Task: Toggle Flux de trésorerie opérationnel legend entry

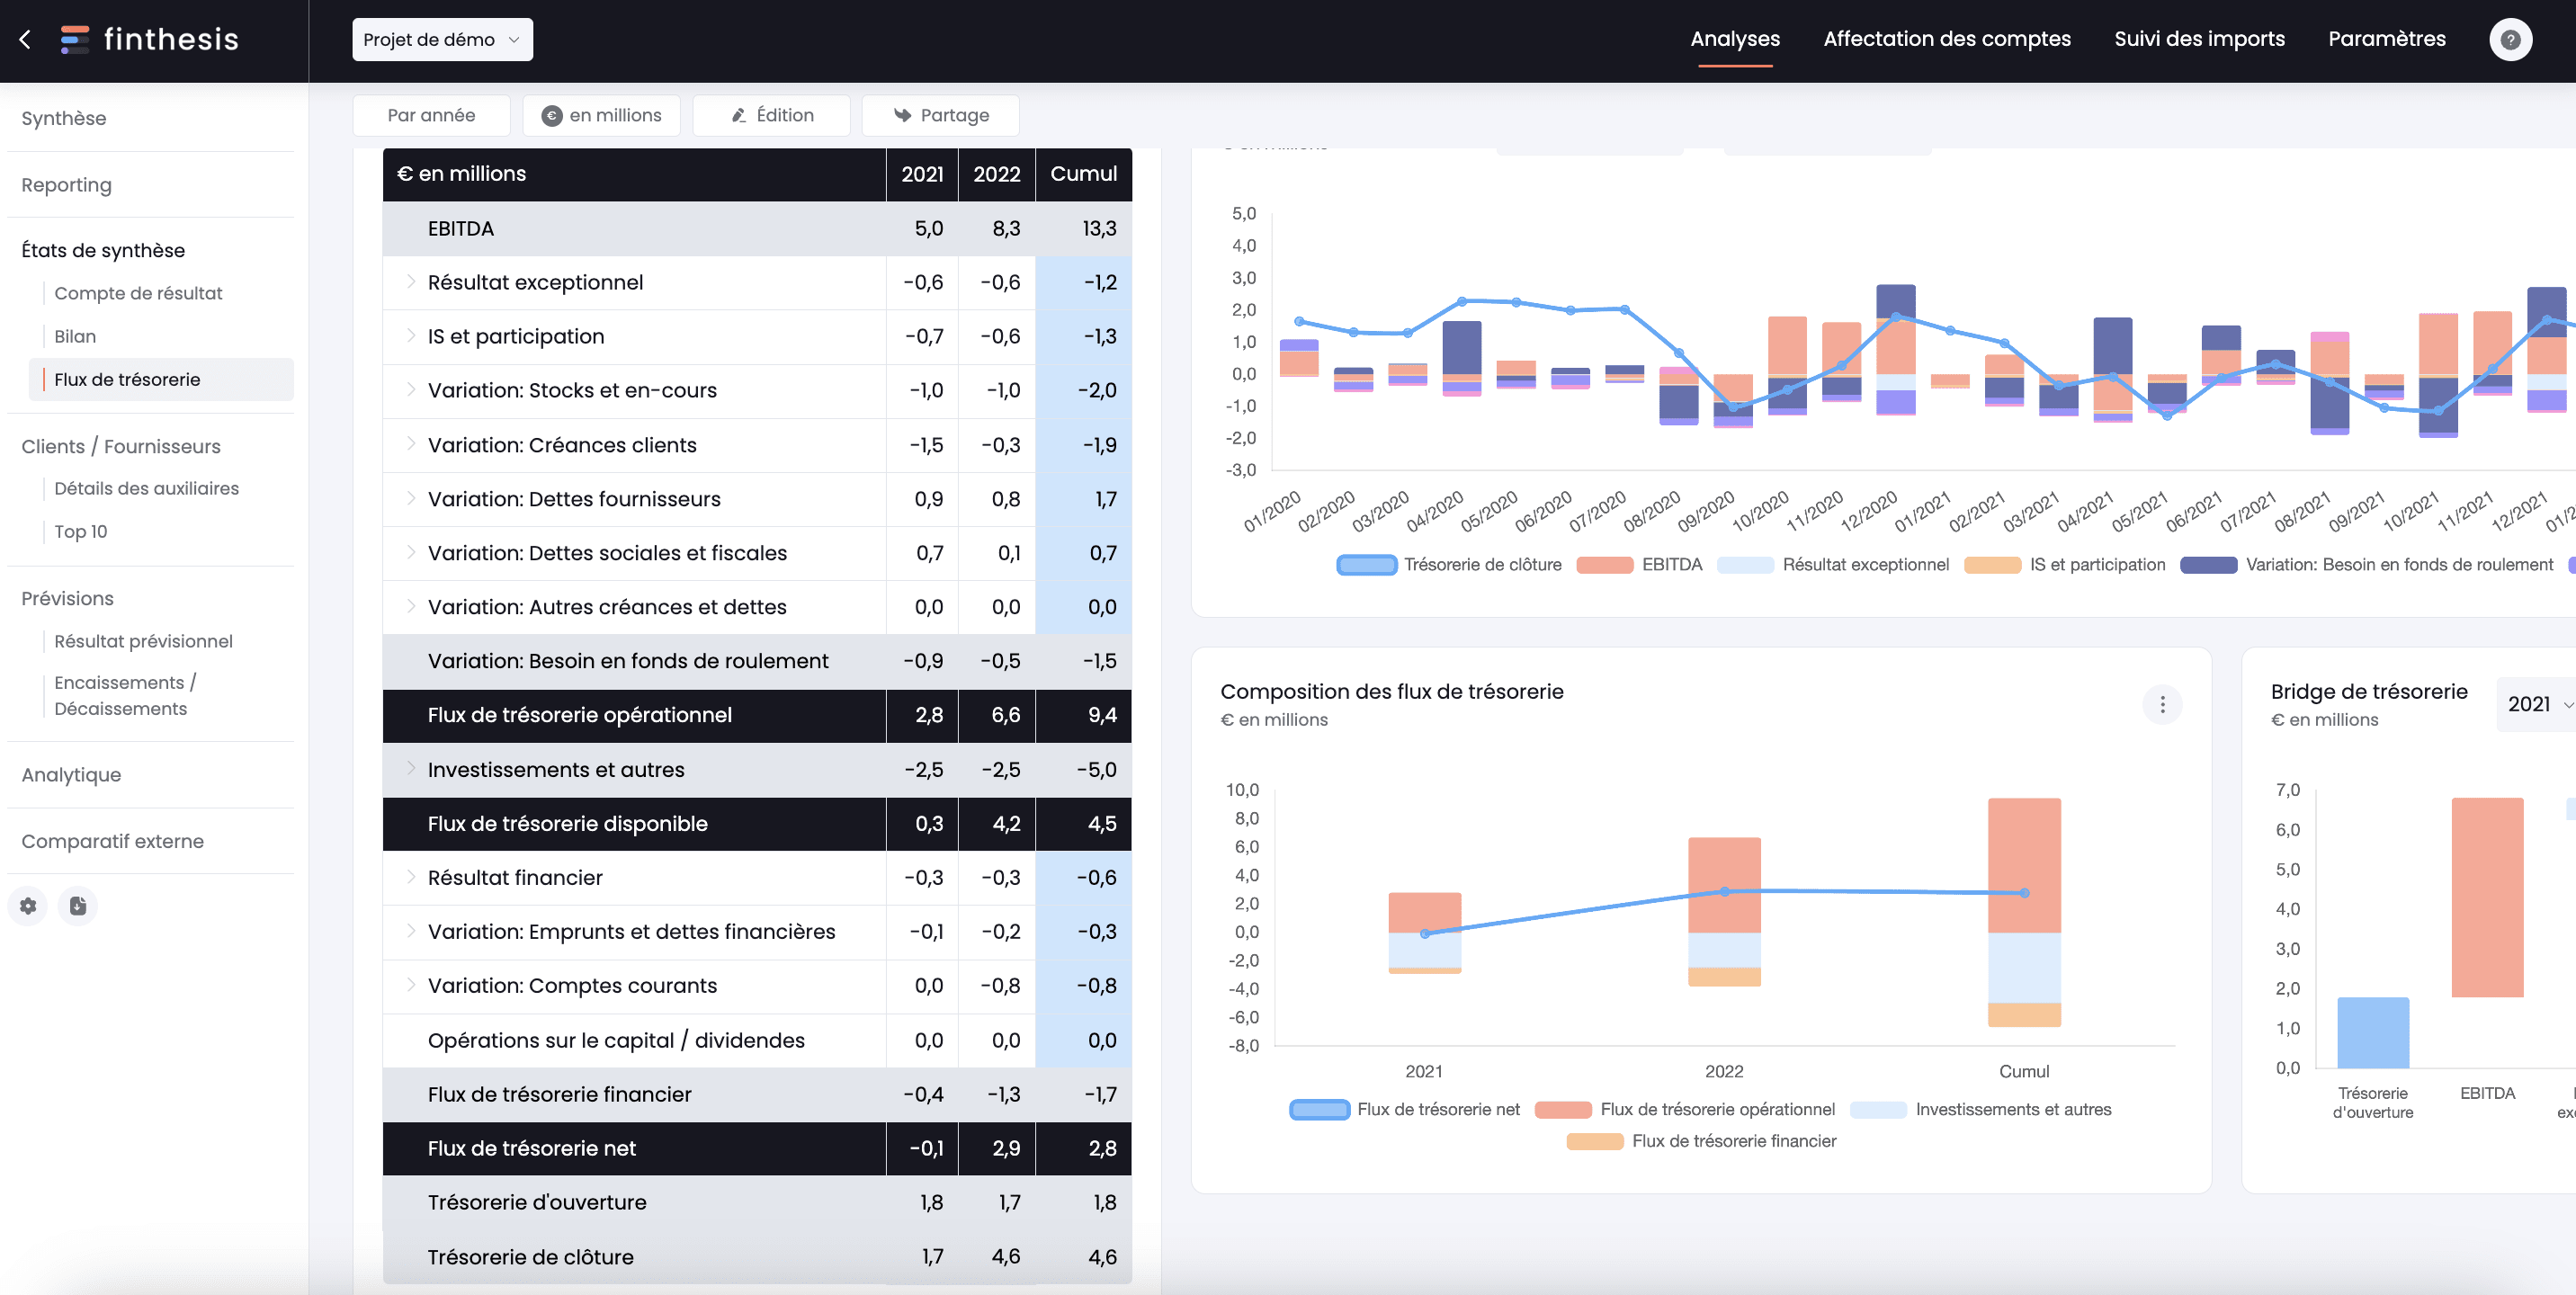Action: (x=1684, y=1109)
